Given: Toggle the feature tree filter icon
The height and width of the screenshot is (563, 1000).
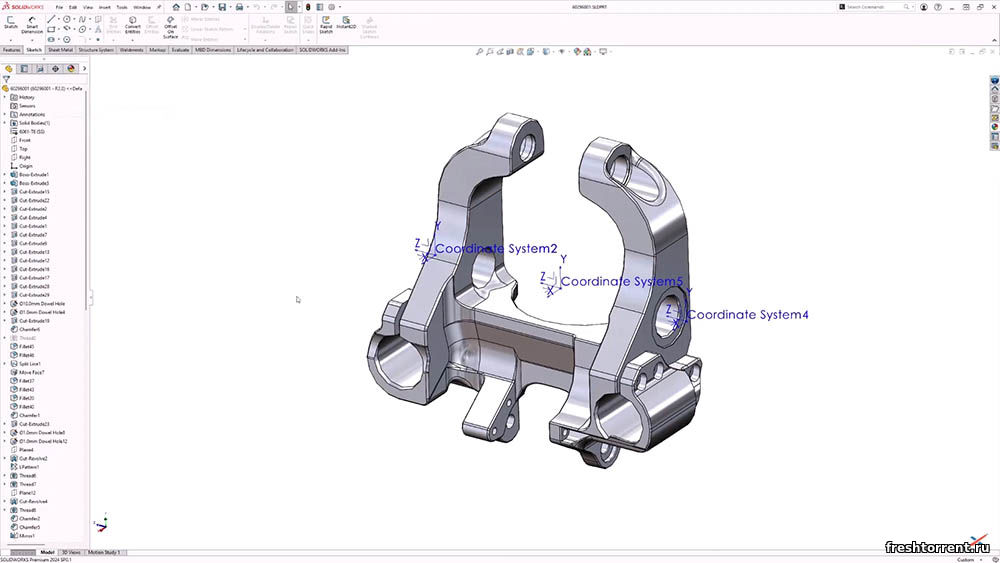Looking at the screenshot, I should point(7,79).
